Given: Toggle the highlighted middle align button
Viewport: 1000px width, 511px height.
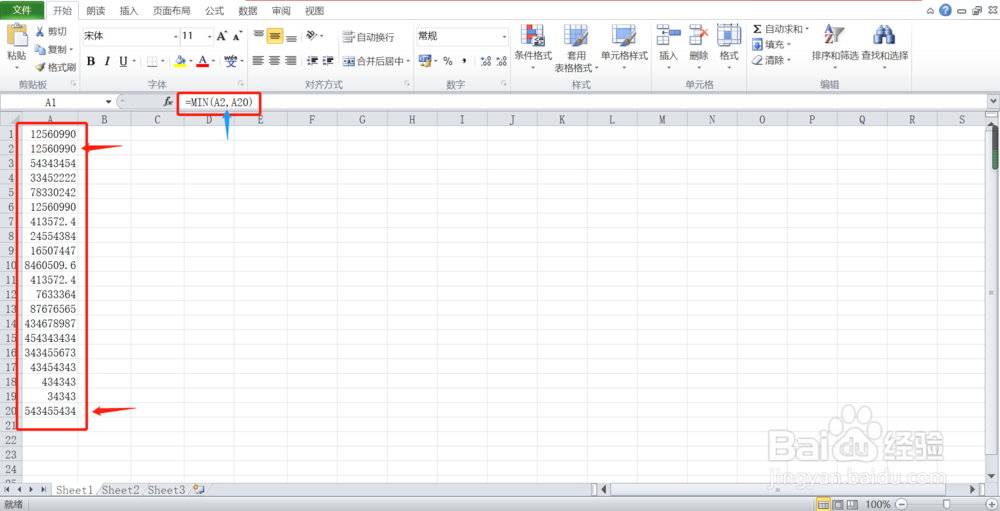Looking at the screenshot, I should [x=275, y=36].
